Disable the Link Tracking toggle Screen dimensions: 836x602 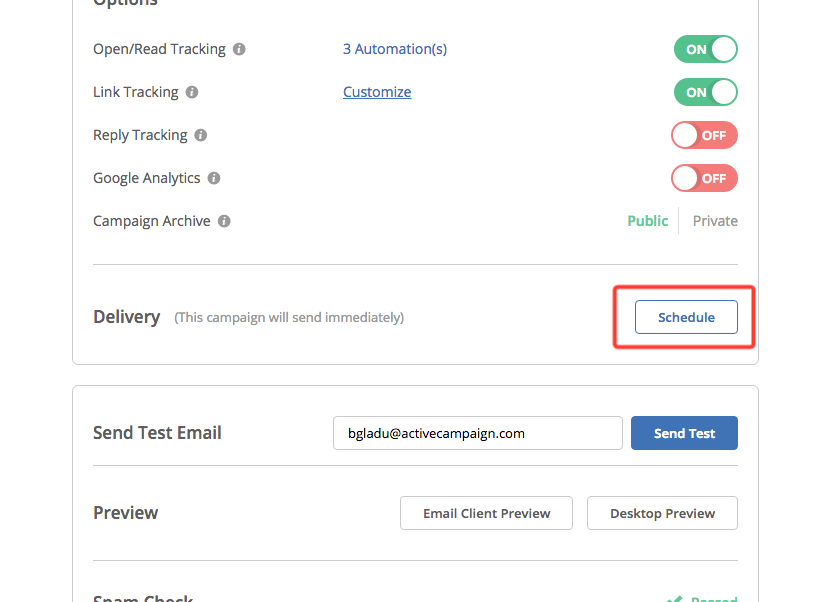coord(705,92)
